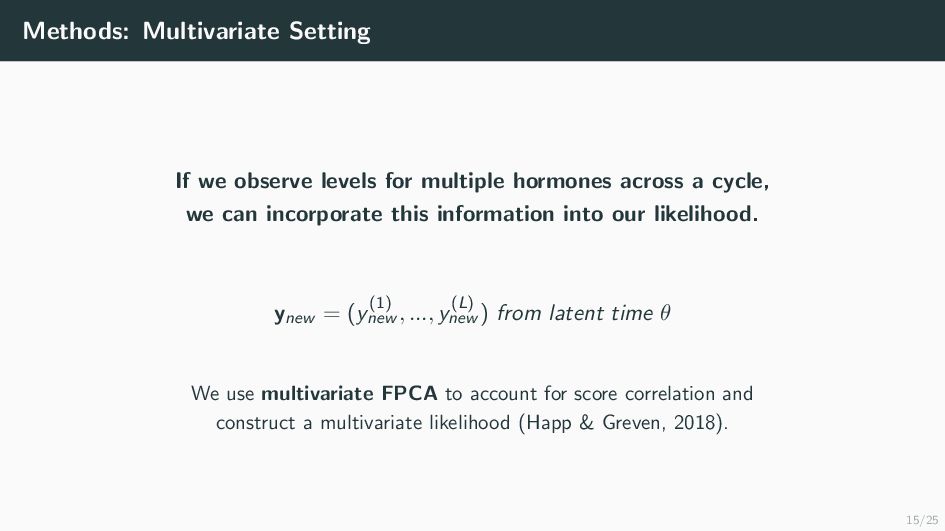This screenshot has height=531, width=945.
Task: Click the phrase 'construct a multivariate likelihood'
Action: pyautogui.click(x=364, y=423)
